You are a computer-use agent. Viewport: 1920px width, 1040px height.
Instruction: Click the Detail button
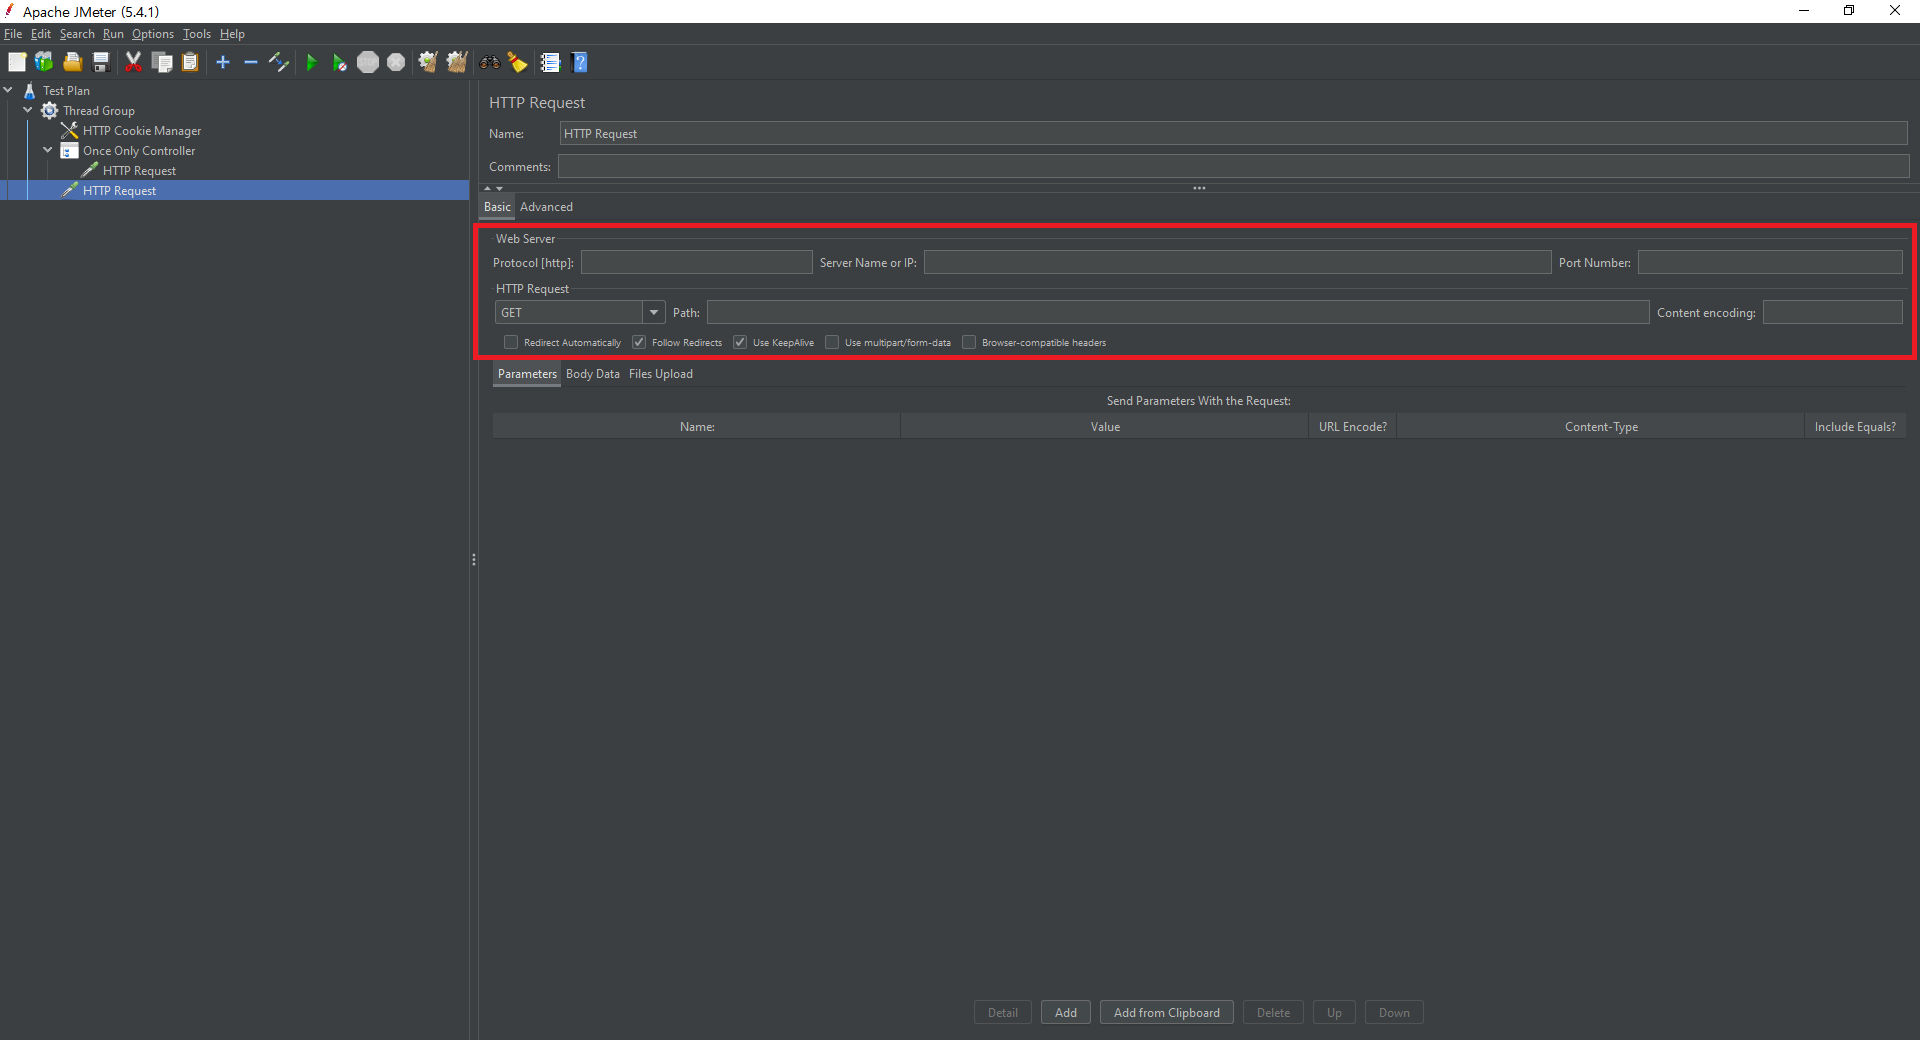tap(1002, 1012)
